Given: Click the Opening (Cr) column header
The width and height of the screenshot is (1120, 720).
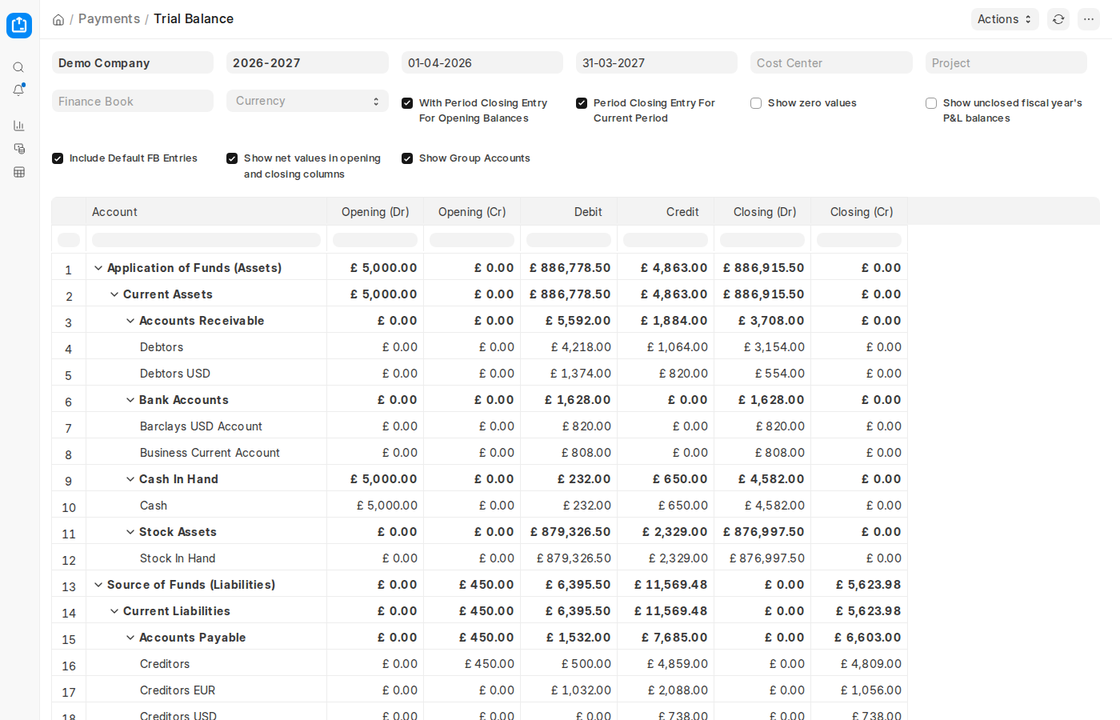Looking at the screenshot, I should [x=472, y=212].
